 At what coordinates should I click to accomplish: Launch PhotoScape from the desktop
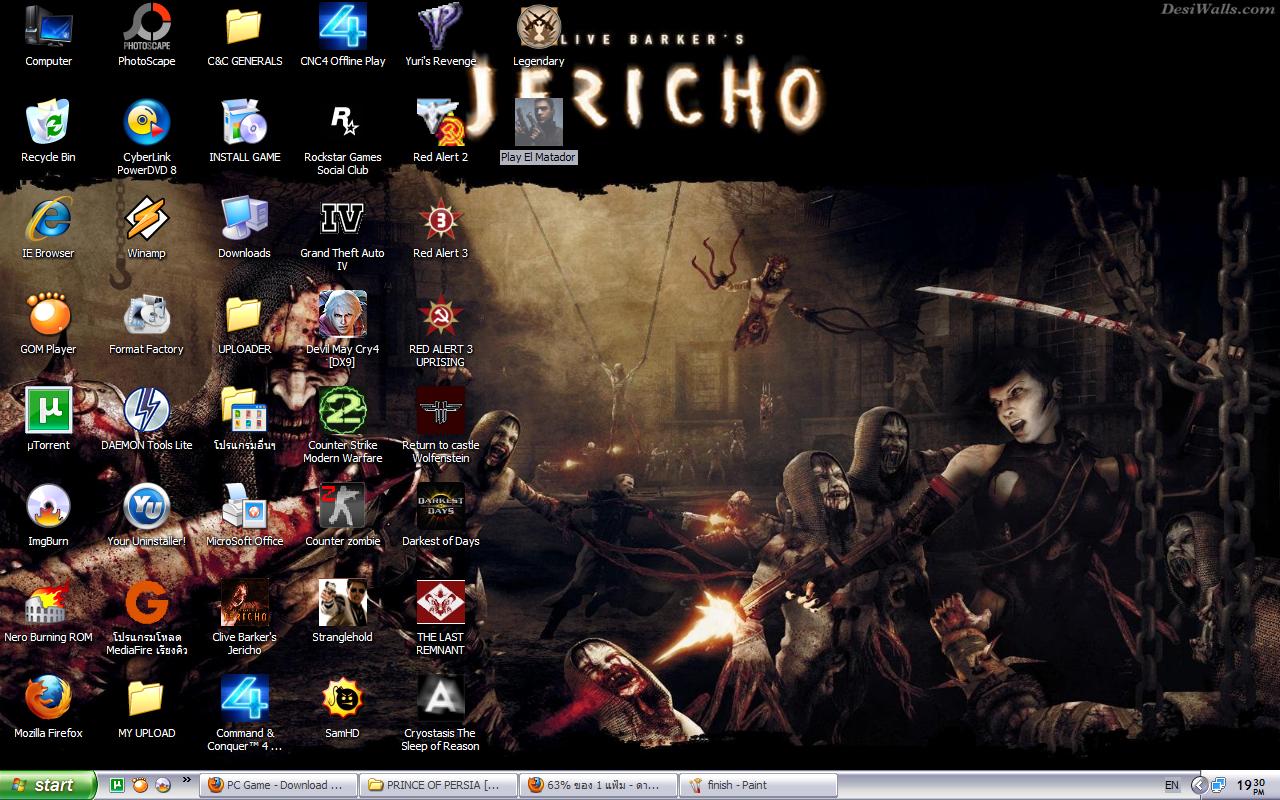pyautogui.click(x=146, y=27)
